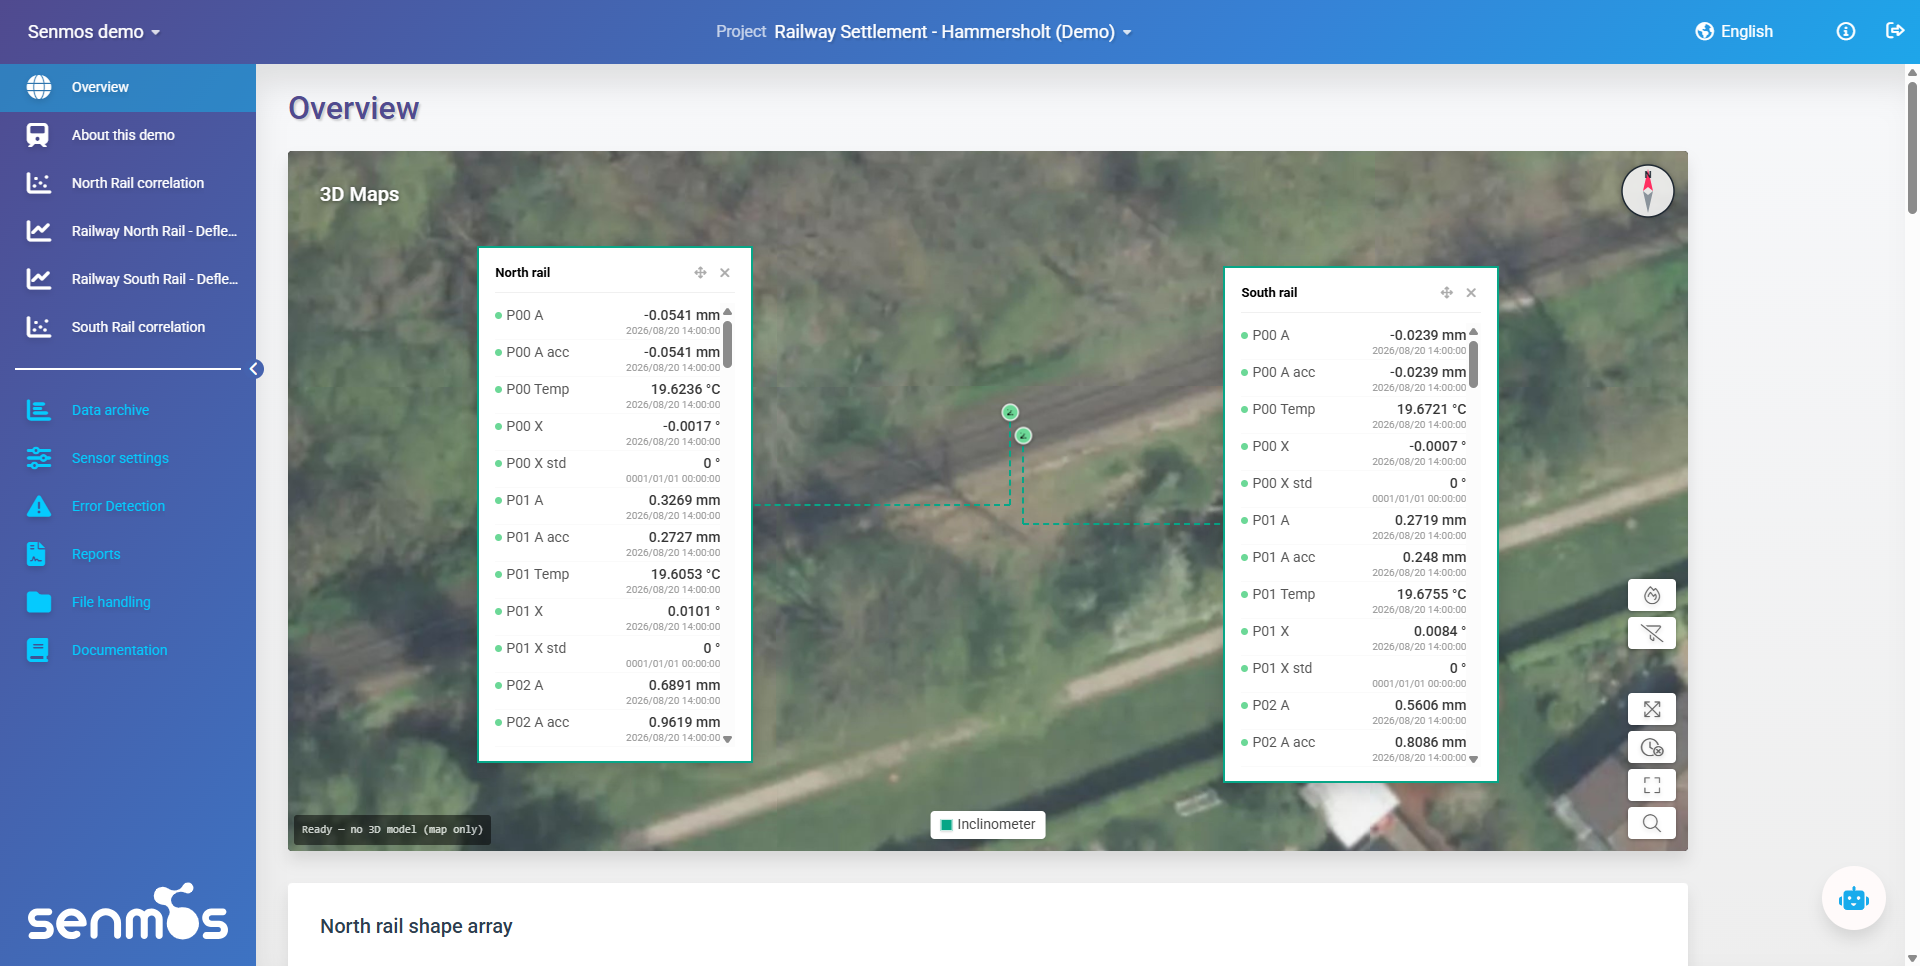Viewport: 1920px width, 966px height.
Task: Toggle the crossed-out filter button on map
Action: click(1652, 633)
